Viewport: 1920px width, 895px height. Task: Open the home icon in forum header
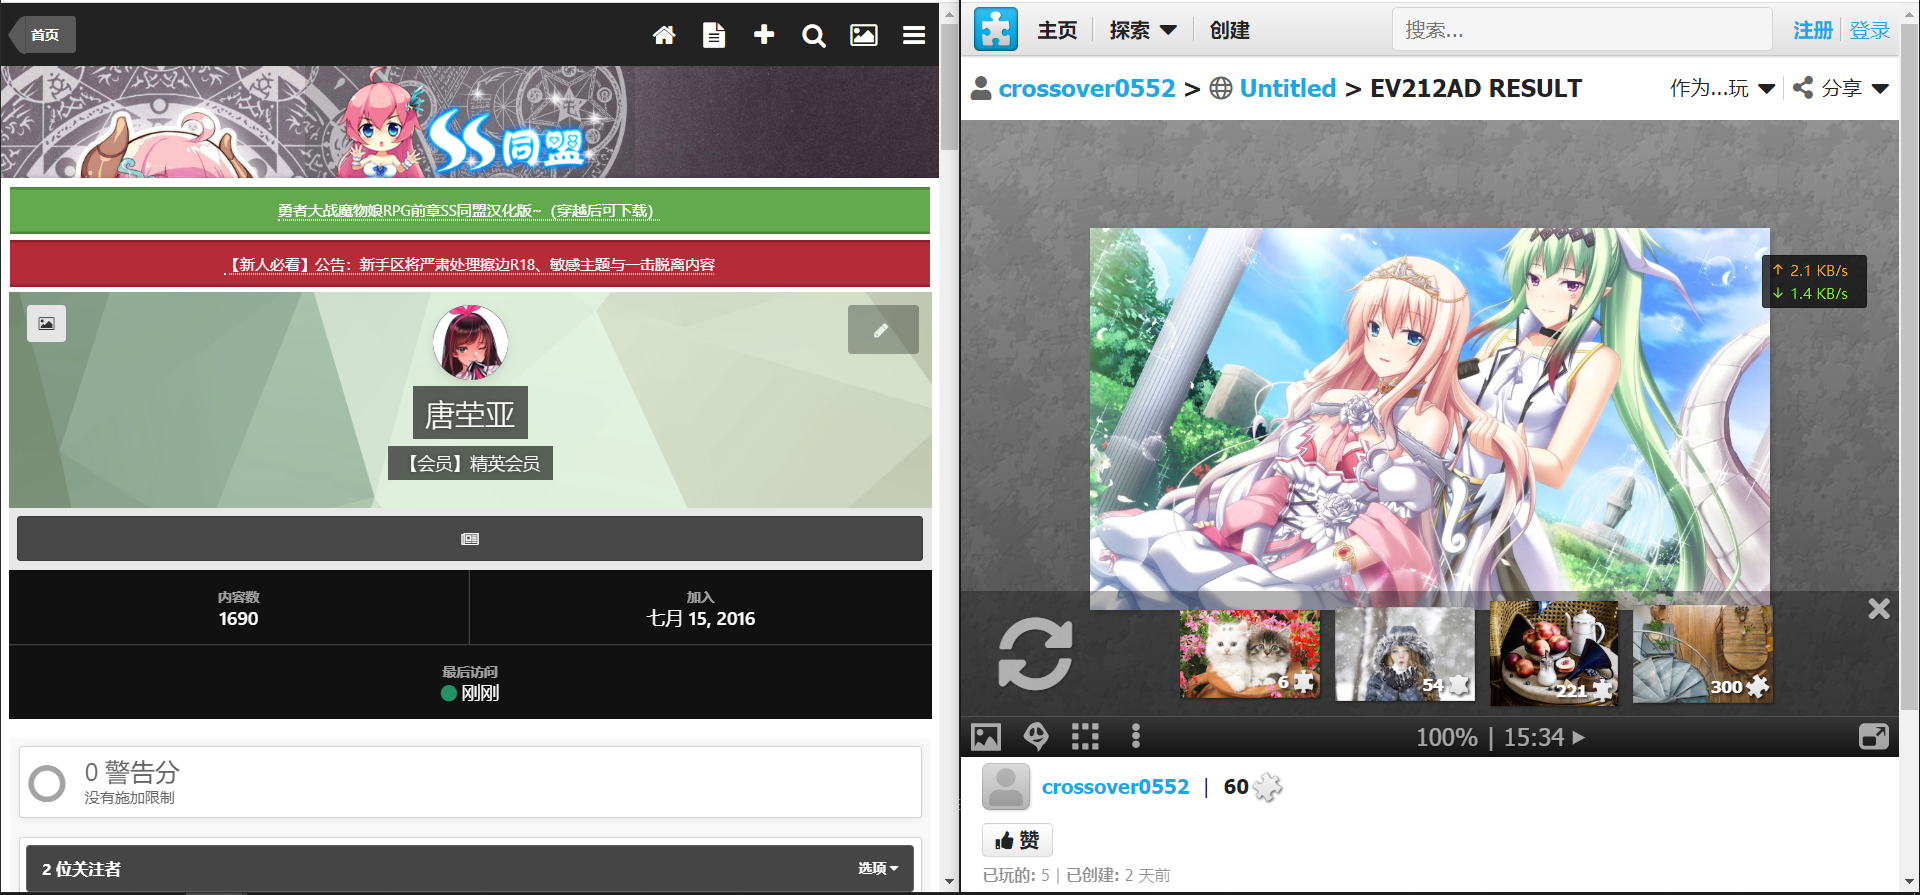[664, 35]
